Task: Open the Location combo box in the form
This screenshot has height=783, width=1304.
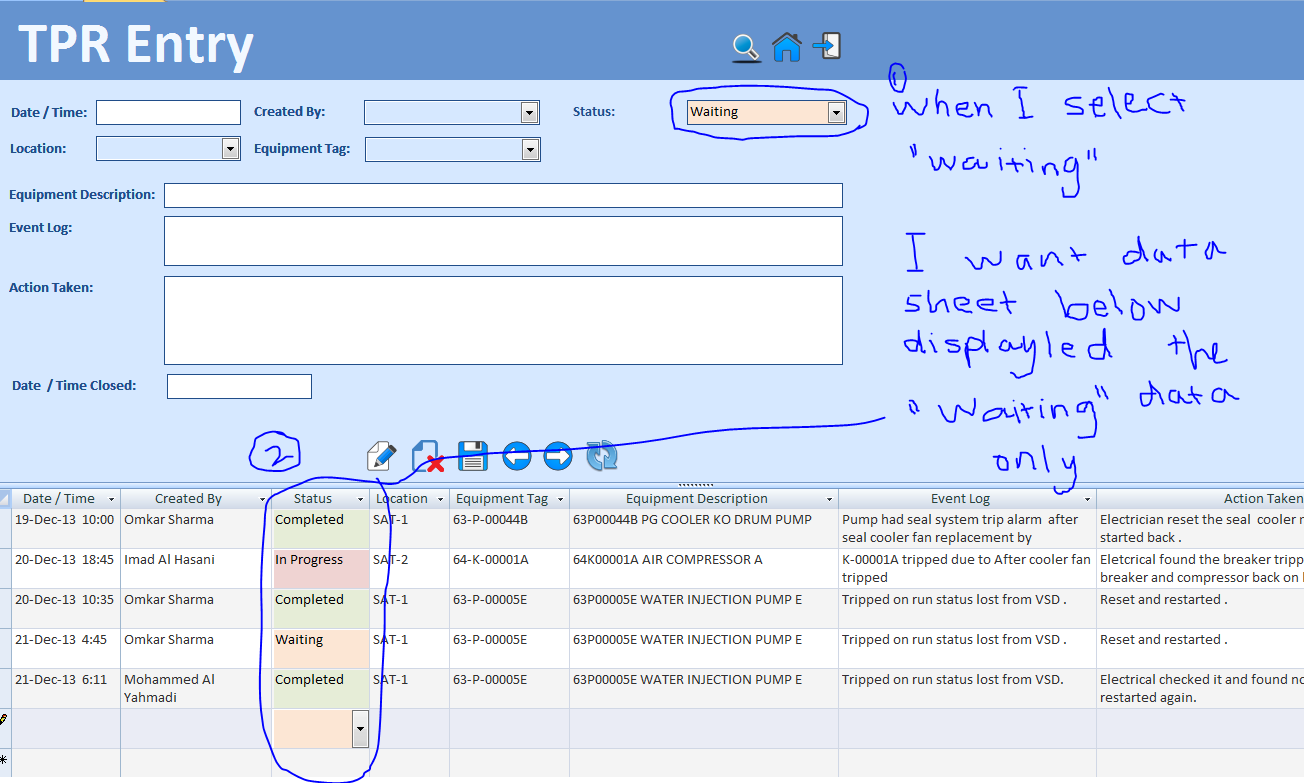Action: click(x=230, y=149)
